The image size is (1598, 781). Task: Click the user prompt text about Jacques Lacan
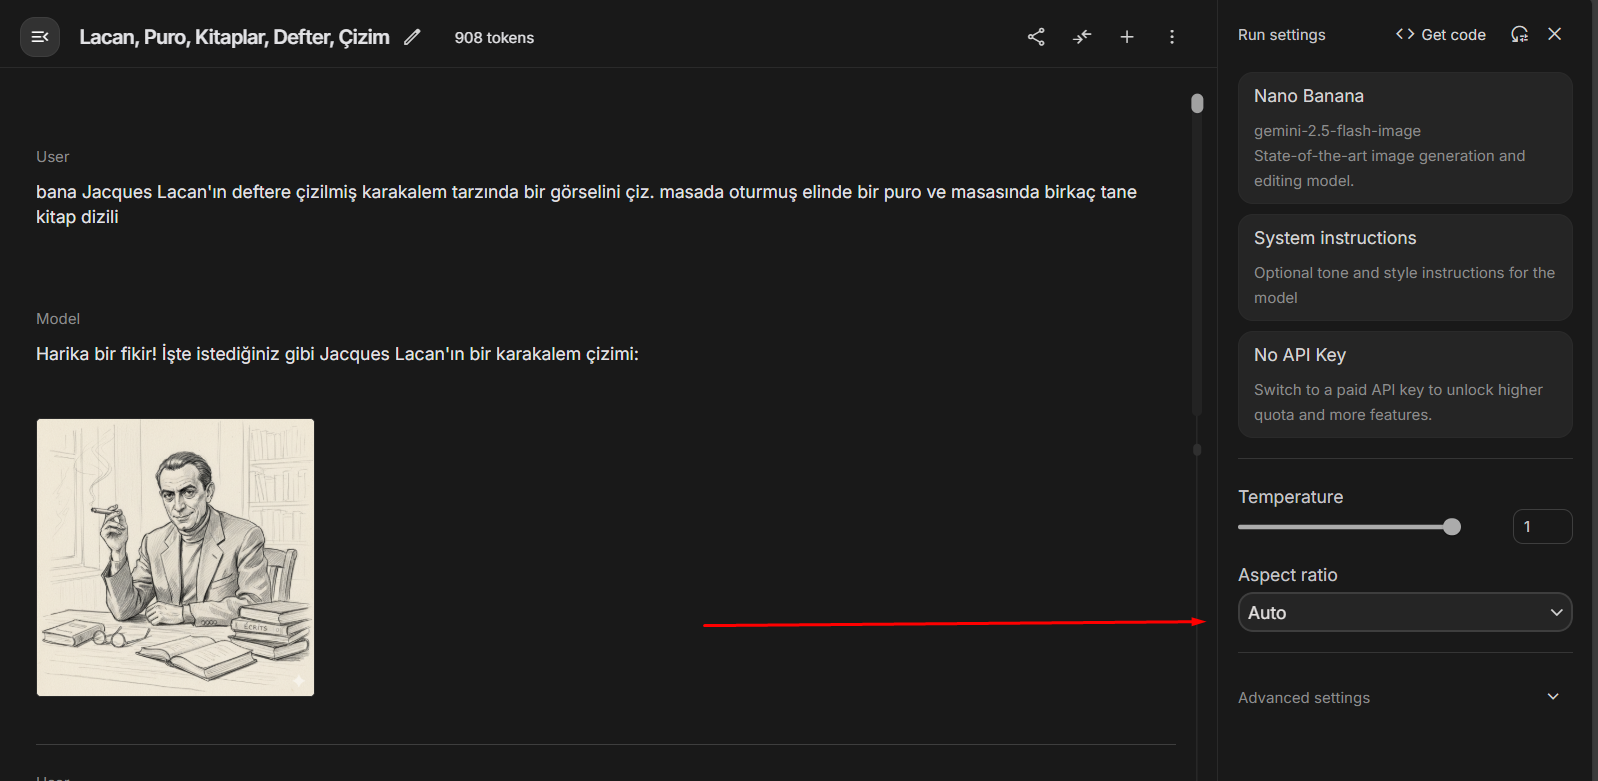click(586, 204)
